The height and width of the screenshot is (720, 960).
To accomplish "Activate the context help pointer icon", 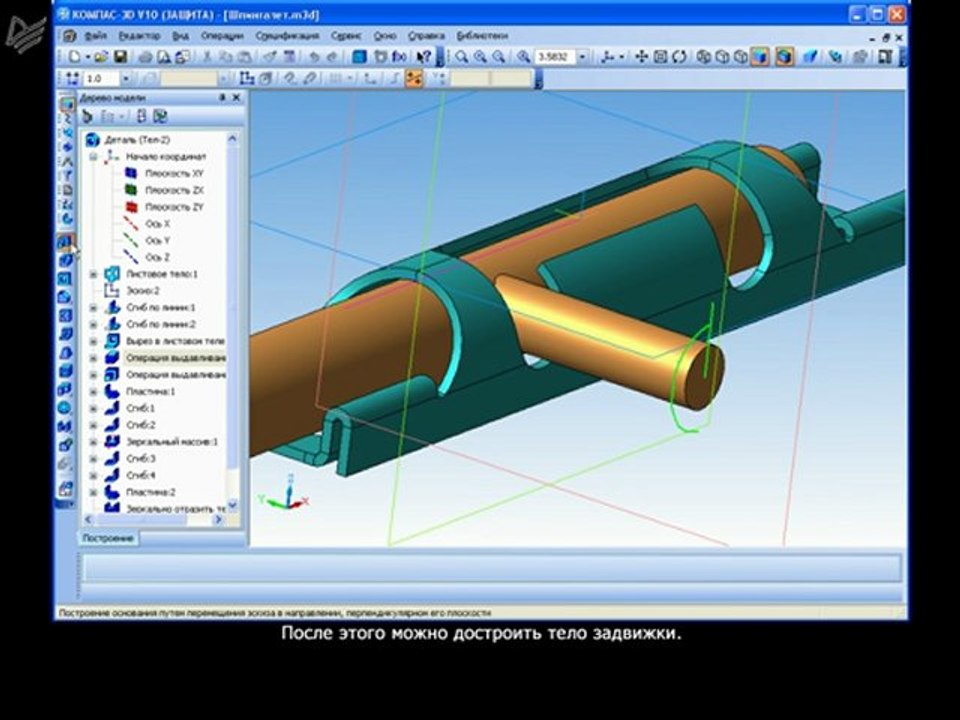I will 424,57.
